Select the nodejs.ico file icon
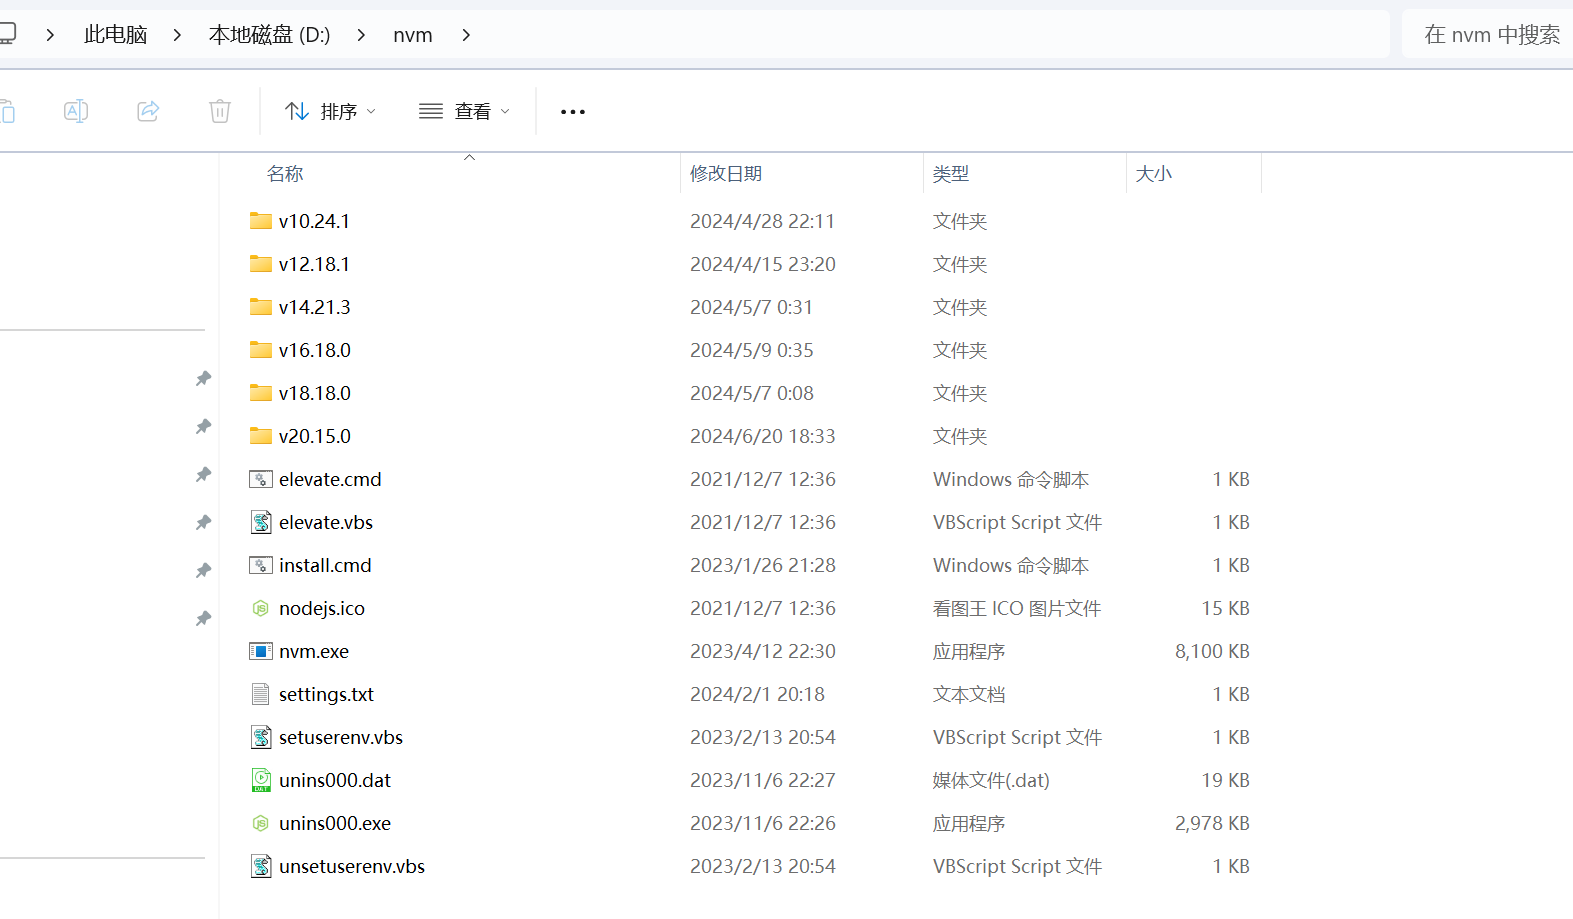Viewport: 1573px width, 919px height. (261, 608)
